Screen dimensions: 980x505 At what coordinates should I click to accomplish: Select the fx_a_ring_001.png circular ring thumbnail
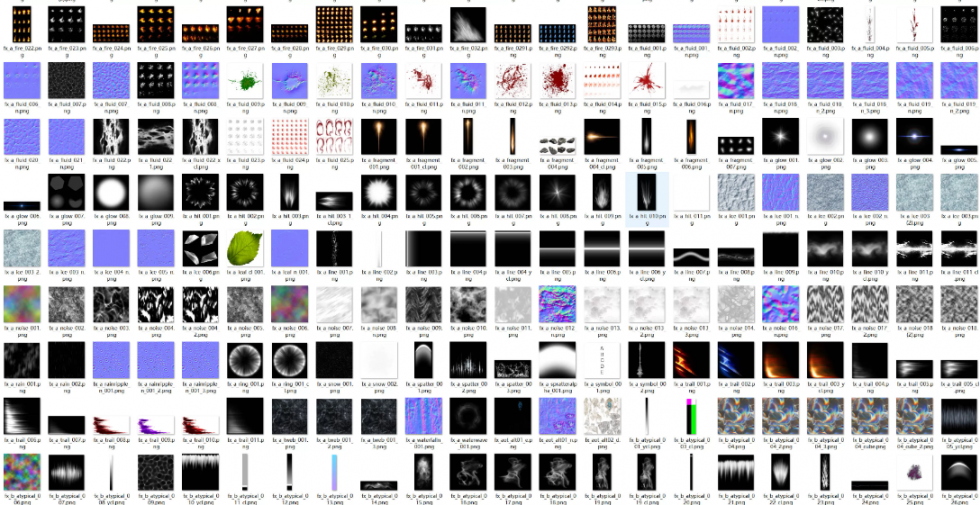pyautogui.click(x=245, y=360)
